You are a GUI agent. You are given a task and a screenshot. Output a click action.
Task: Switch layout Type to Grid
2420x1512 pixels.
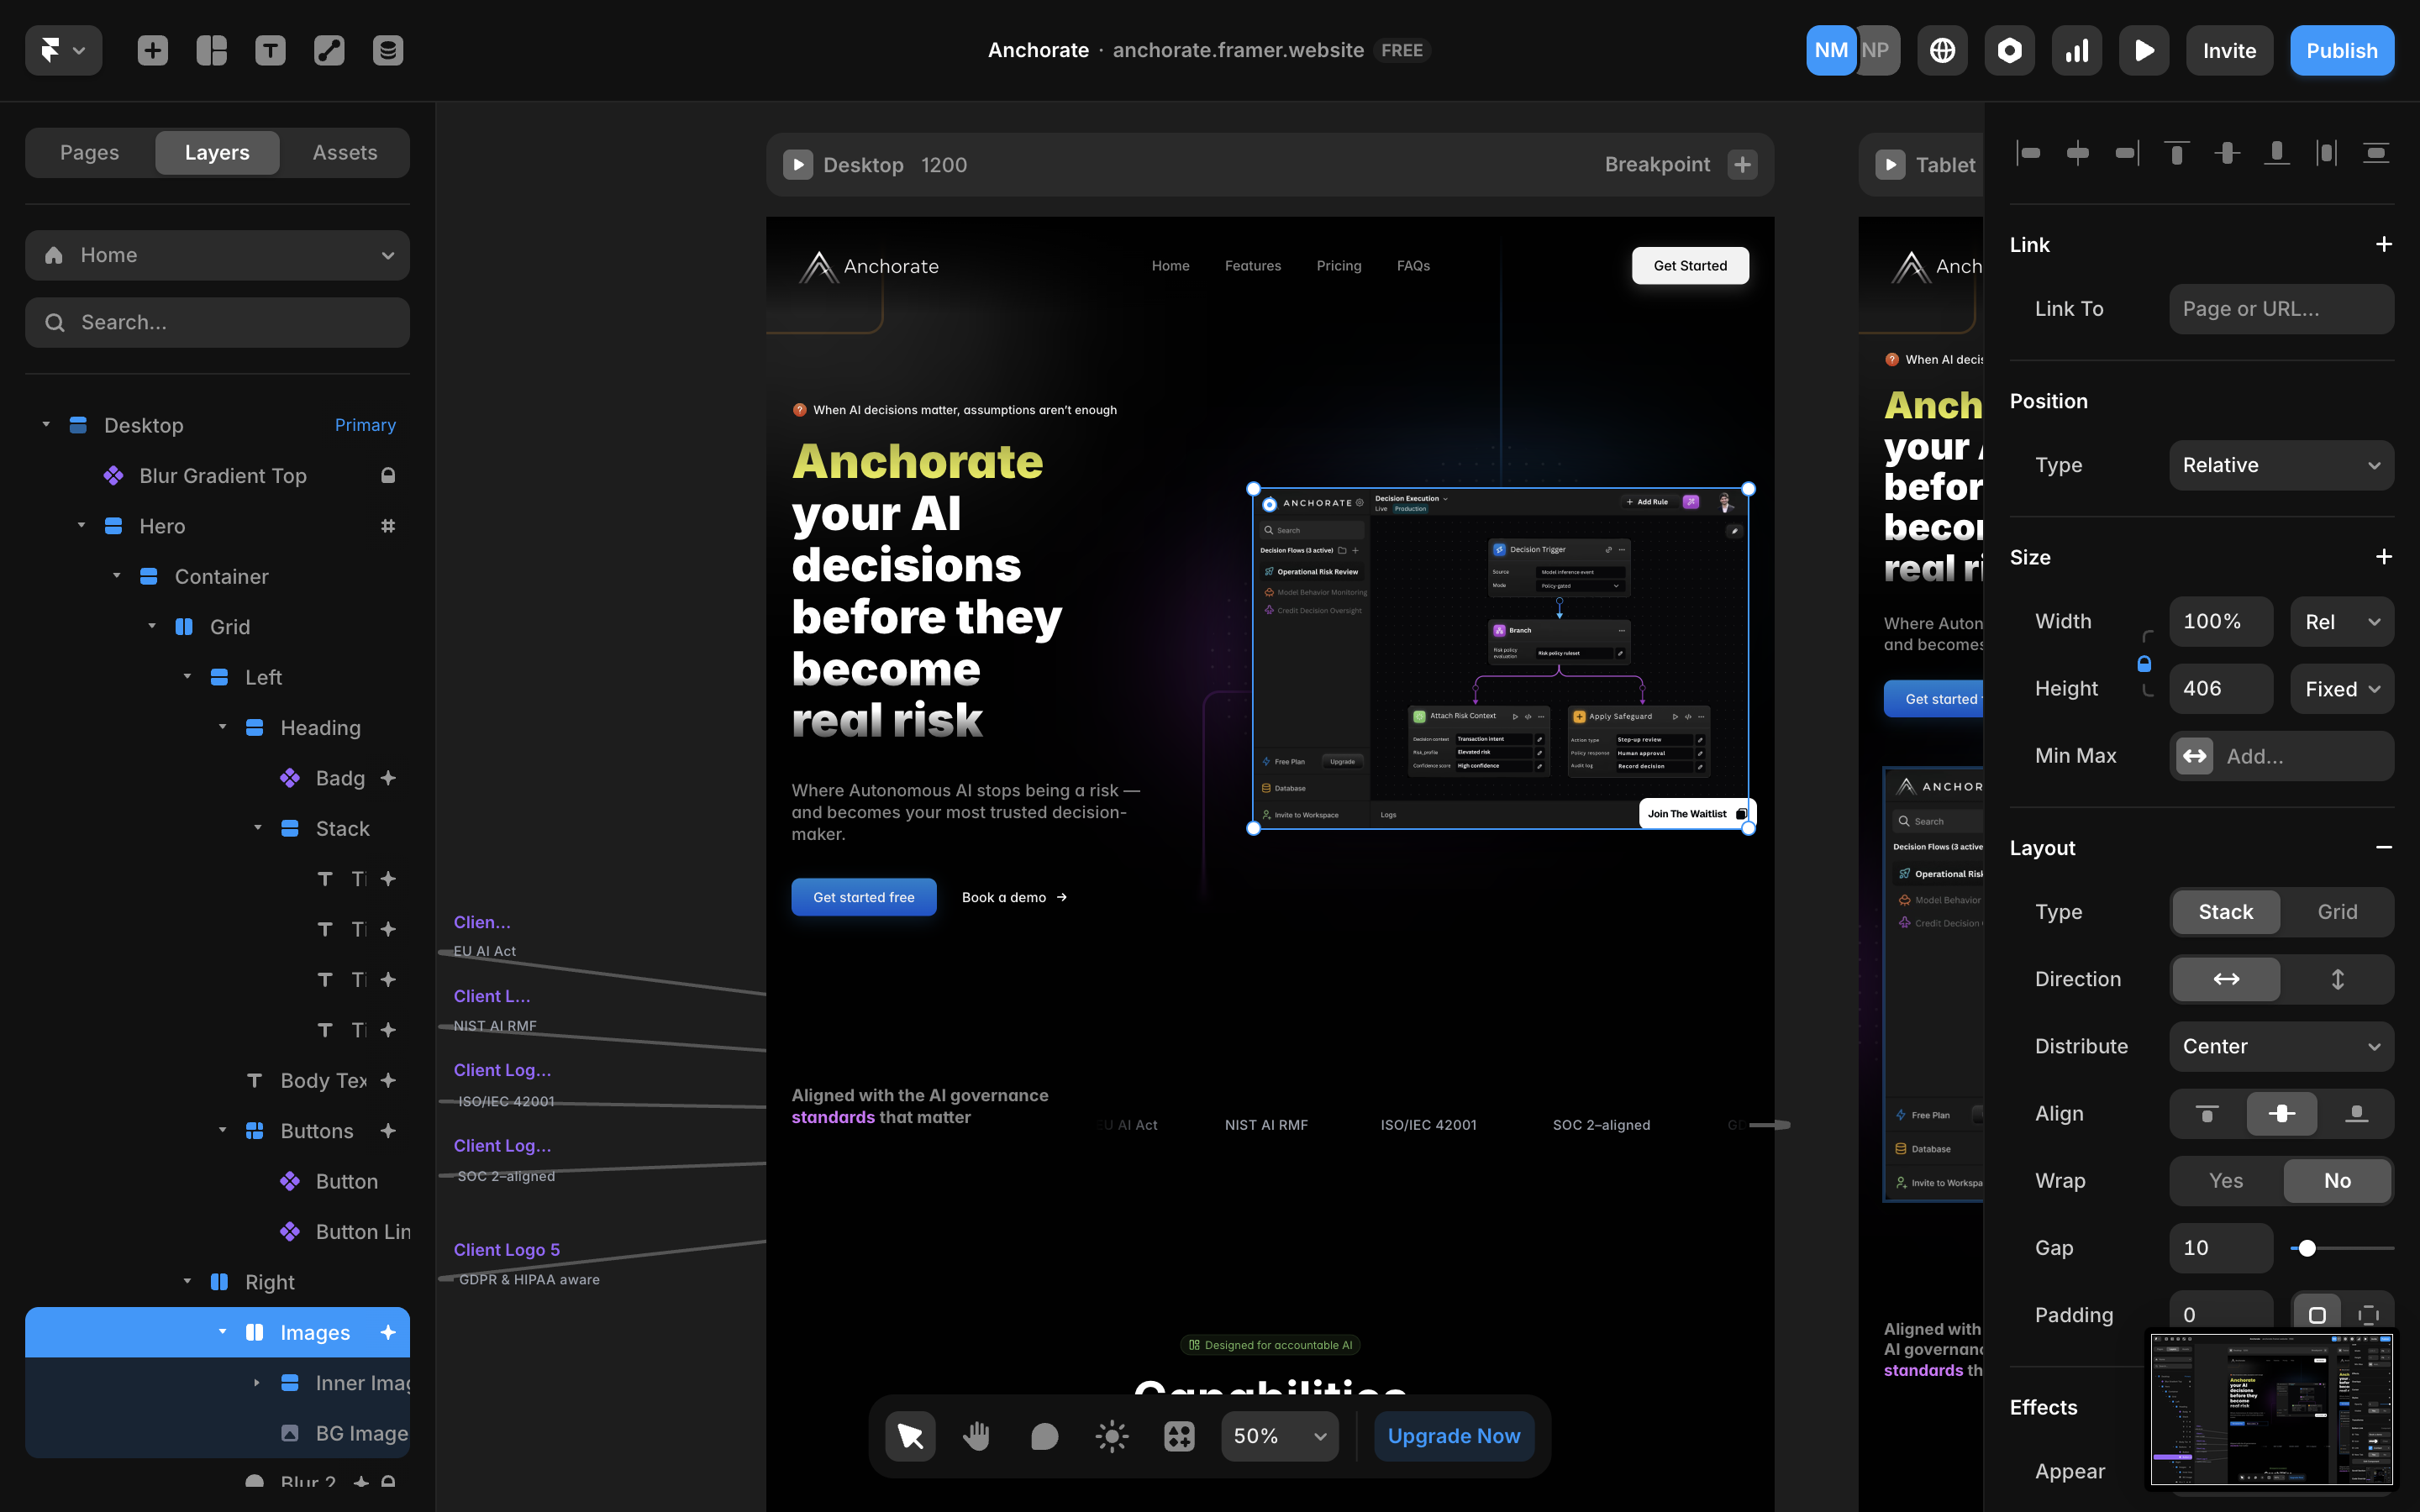click(x=2337, y=912)
